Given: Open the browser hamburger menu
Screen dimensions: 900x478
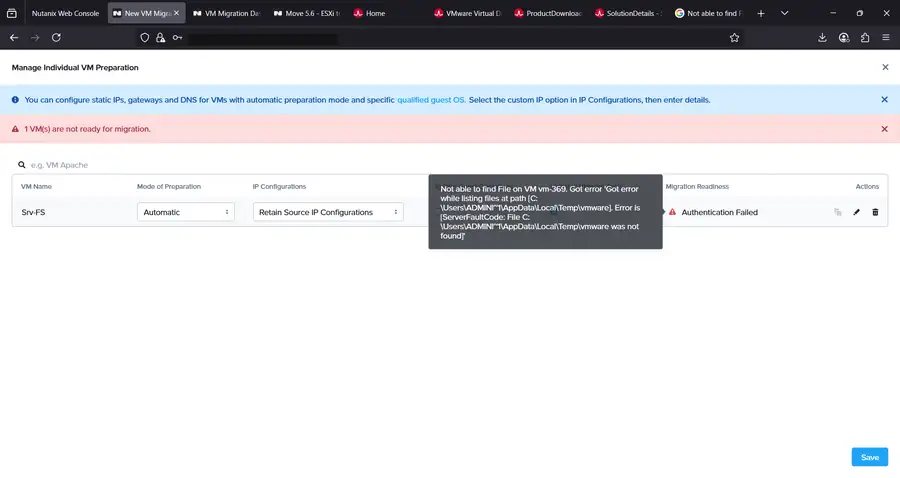Looking at the screenshot, I should pos(886,37).
